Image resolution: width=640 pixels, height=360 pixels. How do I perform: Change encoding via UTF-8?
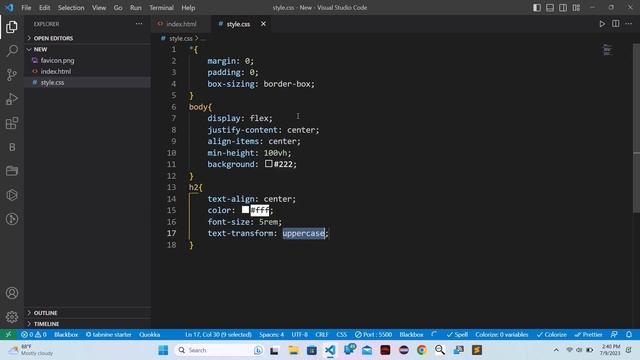pyautogui.click(x=300, y=334)
